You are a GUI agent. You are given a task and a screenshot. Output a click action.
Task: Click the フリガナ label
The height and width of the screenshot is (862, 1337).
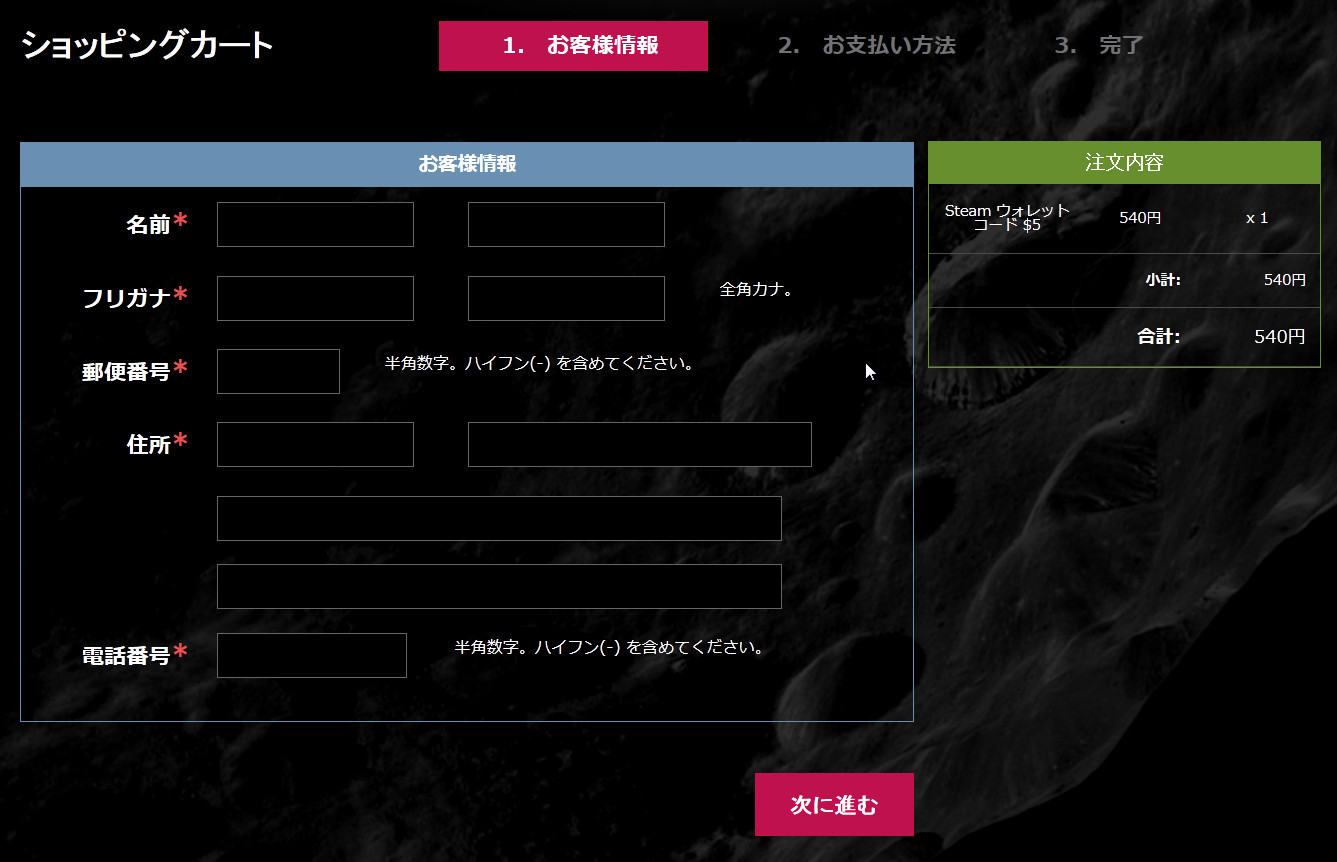[x=126, y=298]
